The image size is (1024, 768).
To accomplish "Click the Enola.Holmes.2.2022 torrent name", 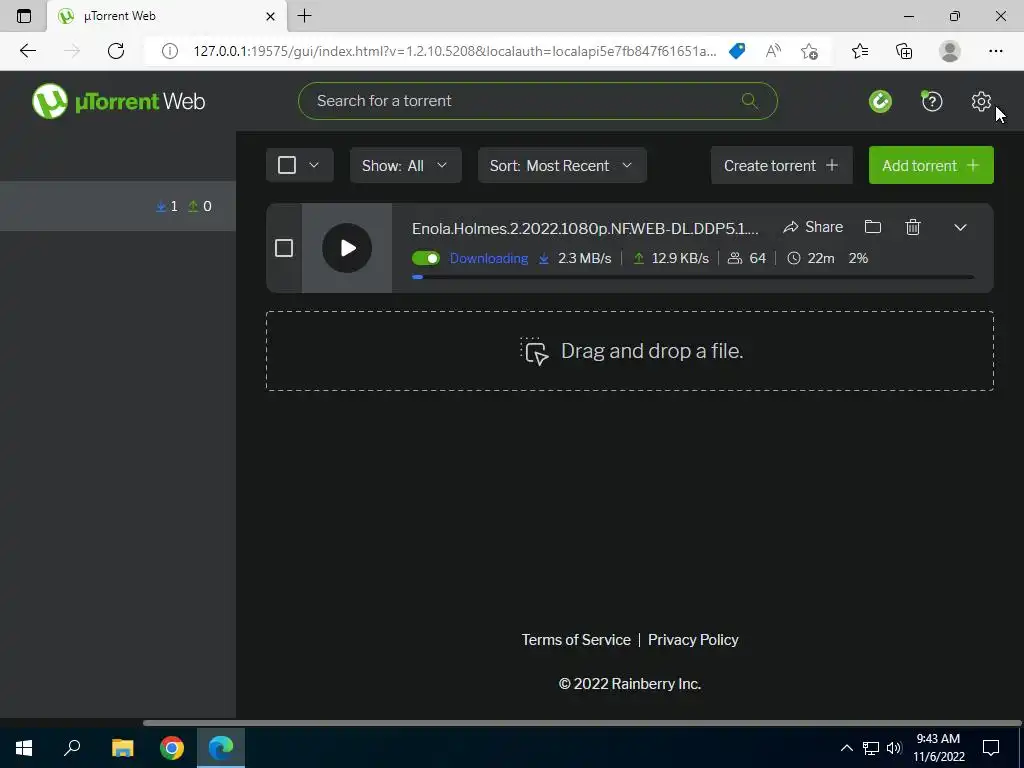I will pyautogui.click(x=585, y=229).
